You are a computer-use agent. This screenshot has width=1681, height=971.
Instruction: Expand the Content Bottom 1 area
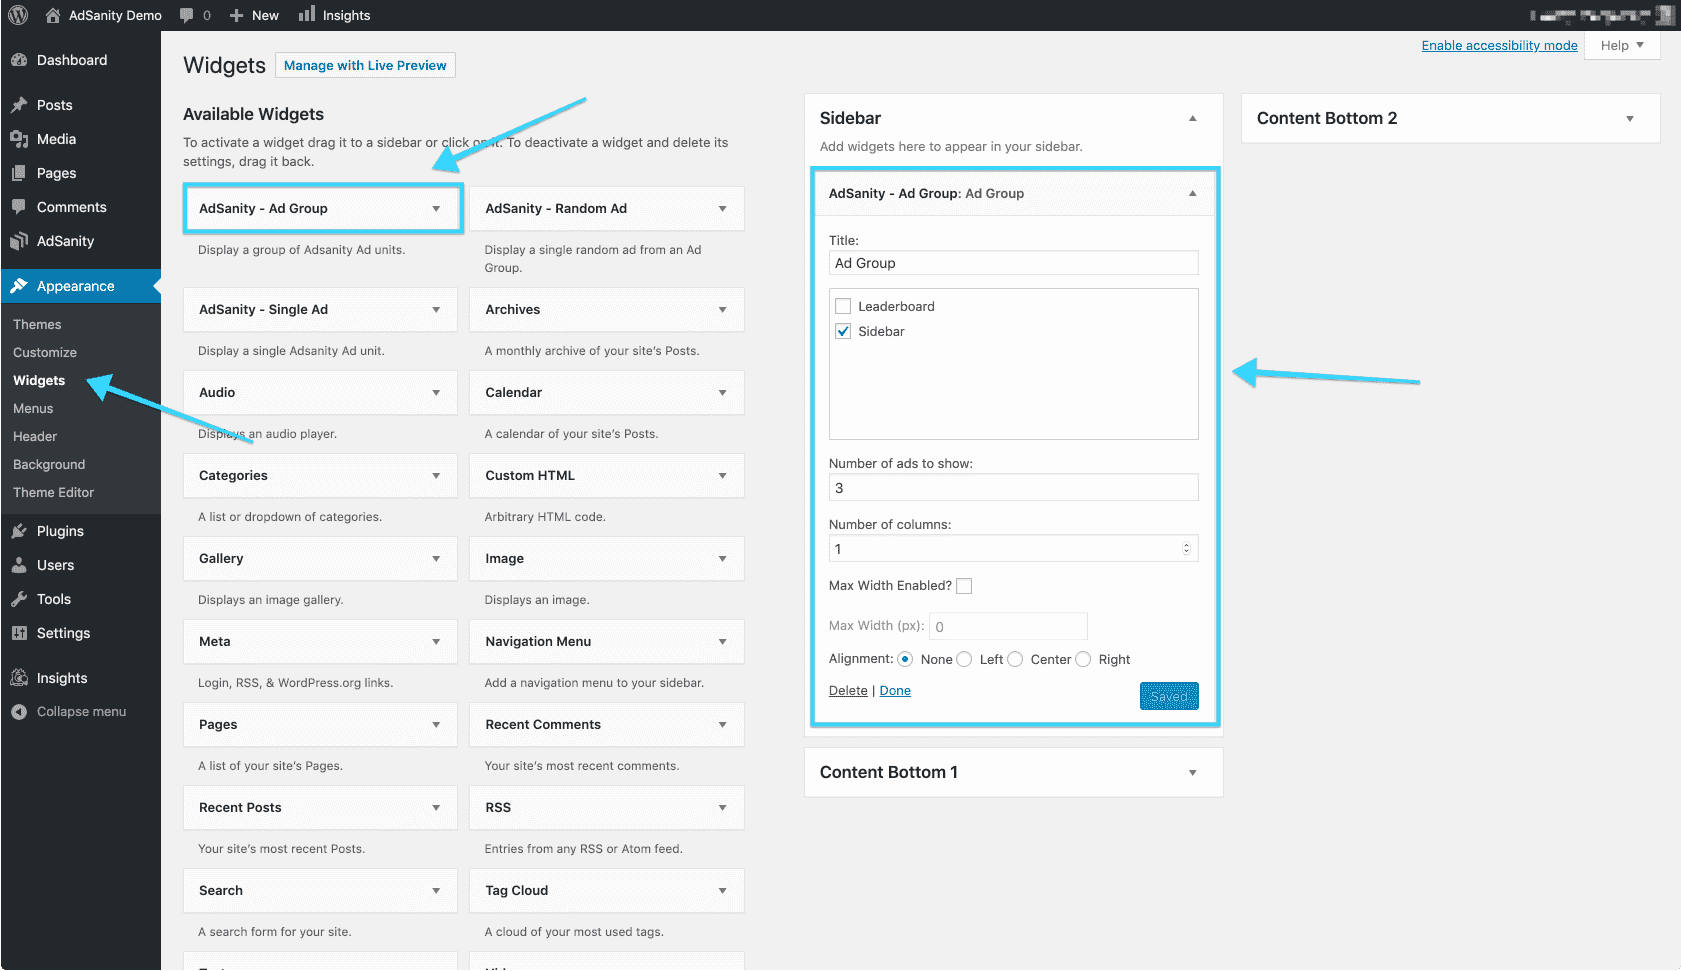click(1192, 772)
